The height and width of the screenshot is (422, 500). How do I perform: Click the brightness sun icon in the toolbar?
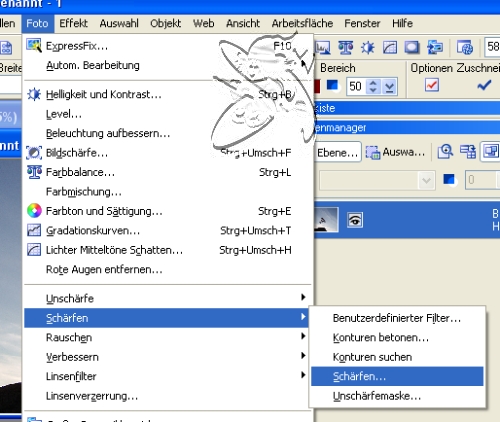click(368, 48)
